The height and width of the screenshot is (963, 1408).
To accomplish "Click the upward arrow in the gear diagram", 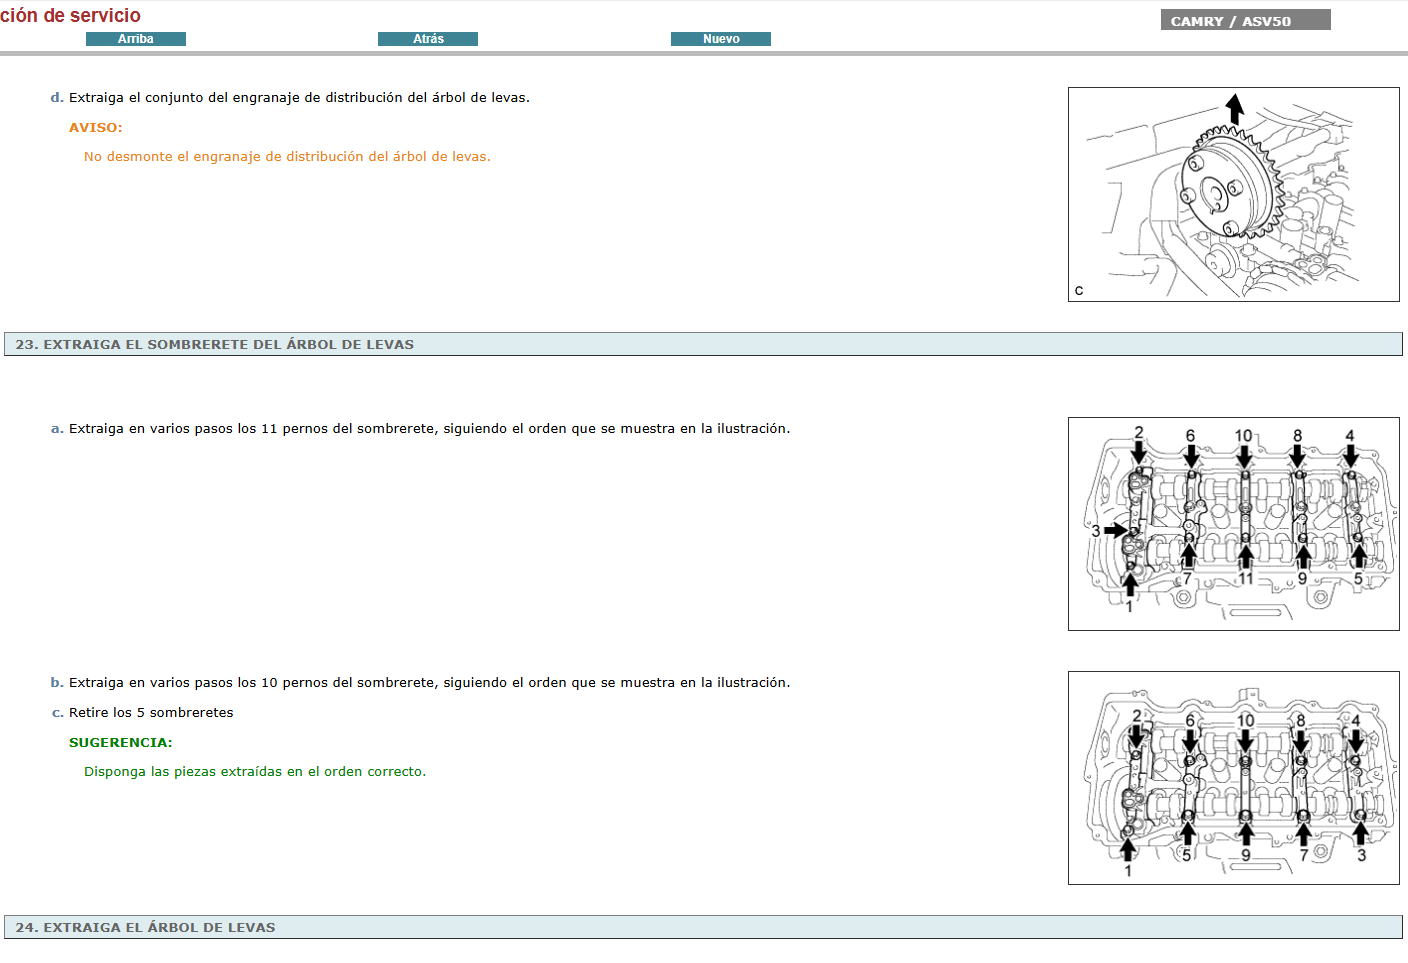I will point(1235,105).
